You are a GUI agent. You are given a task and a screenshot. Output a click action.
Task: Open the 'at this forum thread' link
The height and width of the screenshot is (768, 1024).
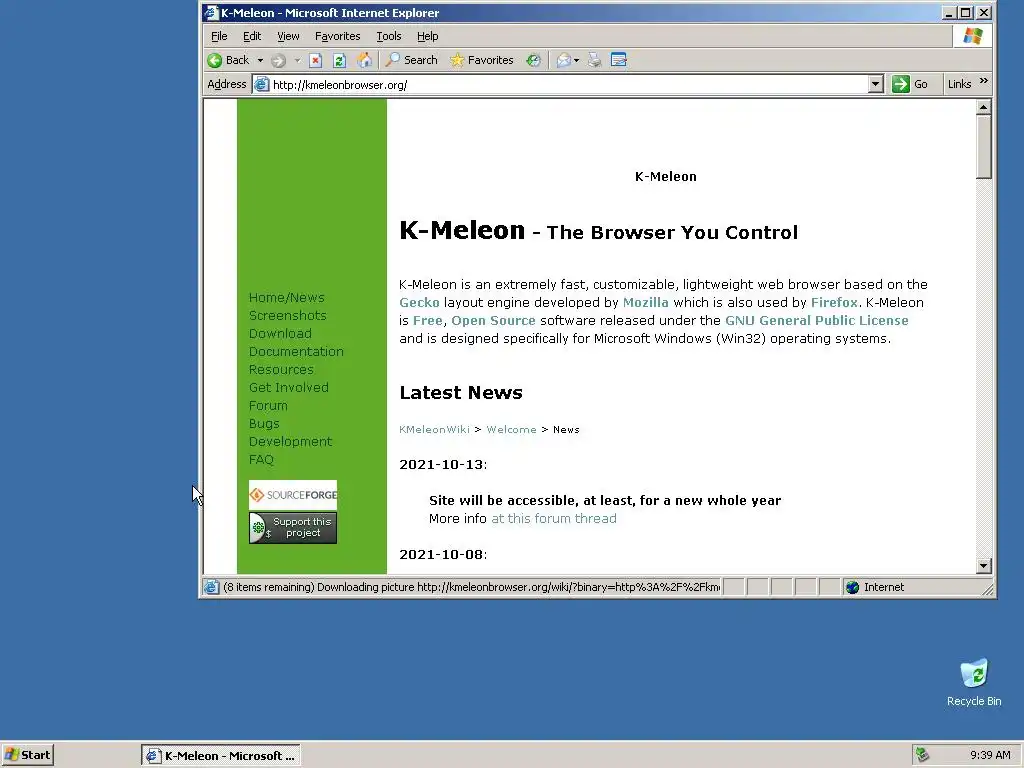pyautogui.click(x=554, y=519)
